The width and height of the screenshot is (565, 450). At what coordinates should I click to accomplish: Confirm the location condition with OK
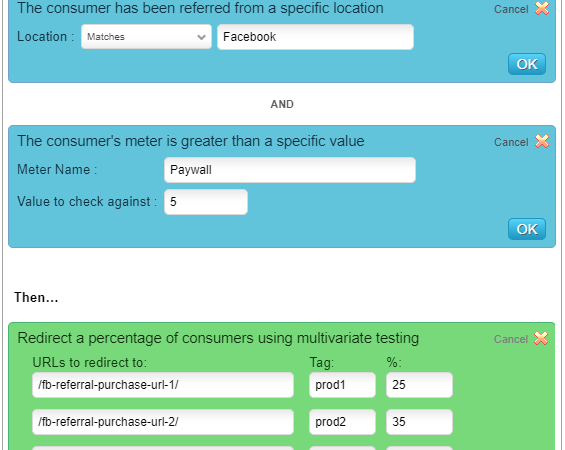[x=527, y=64]
